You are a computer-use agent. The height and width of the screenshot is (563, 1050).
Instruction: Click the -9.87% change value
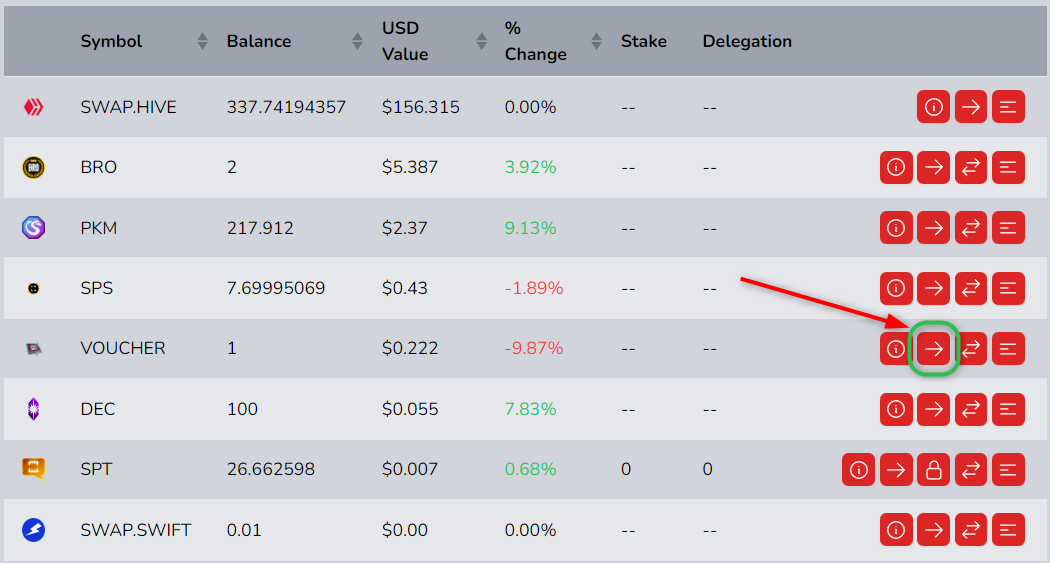534,349
